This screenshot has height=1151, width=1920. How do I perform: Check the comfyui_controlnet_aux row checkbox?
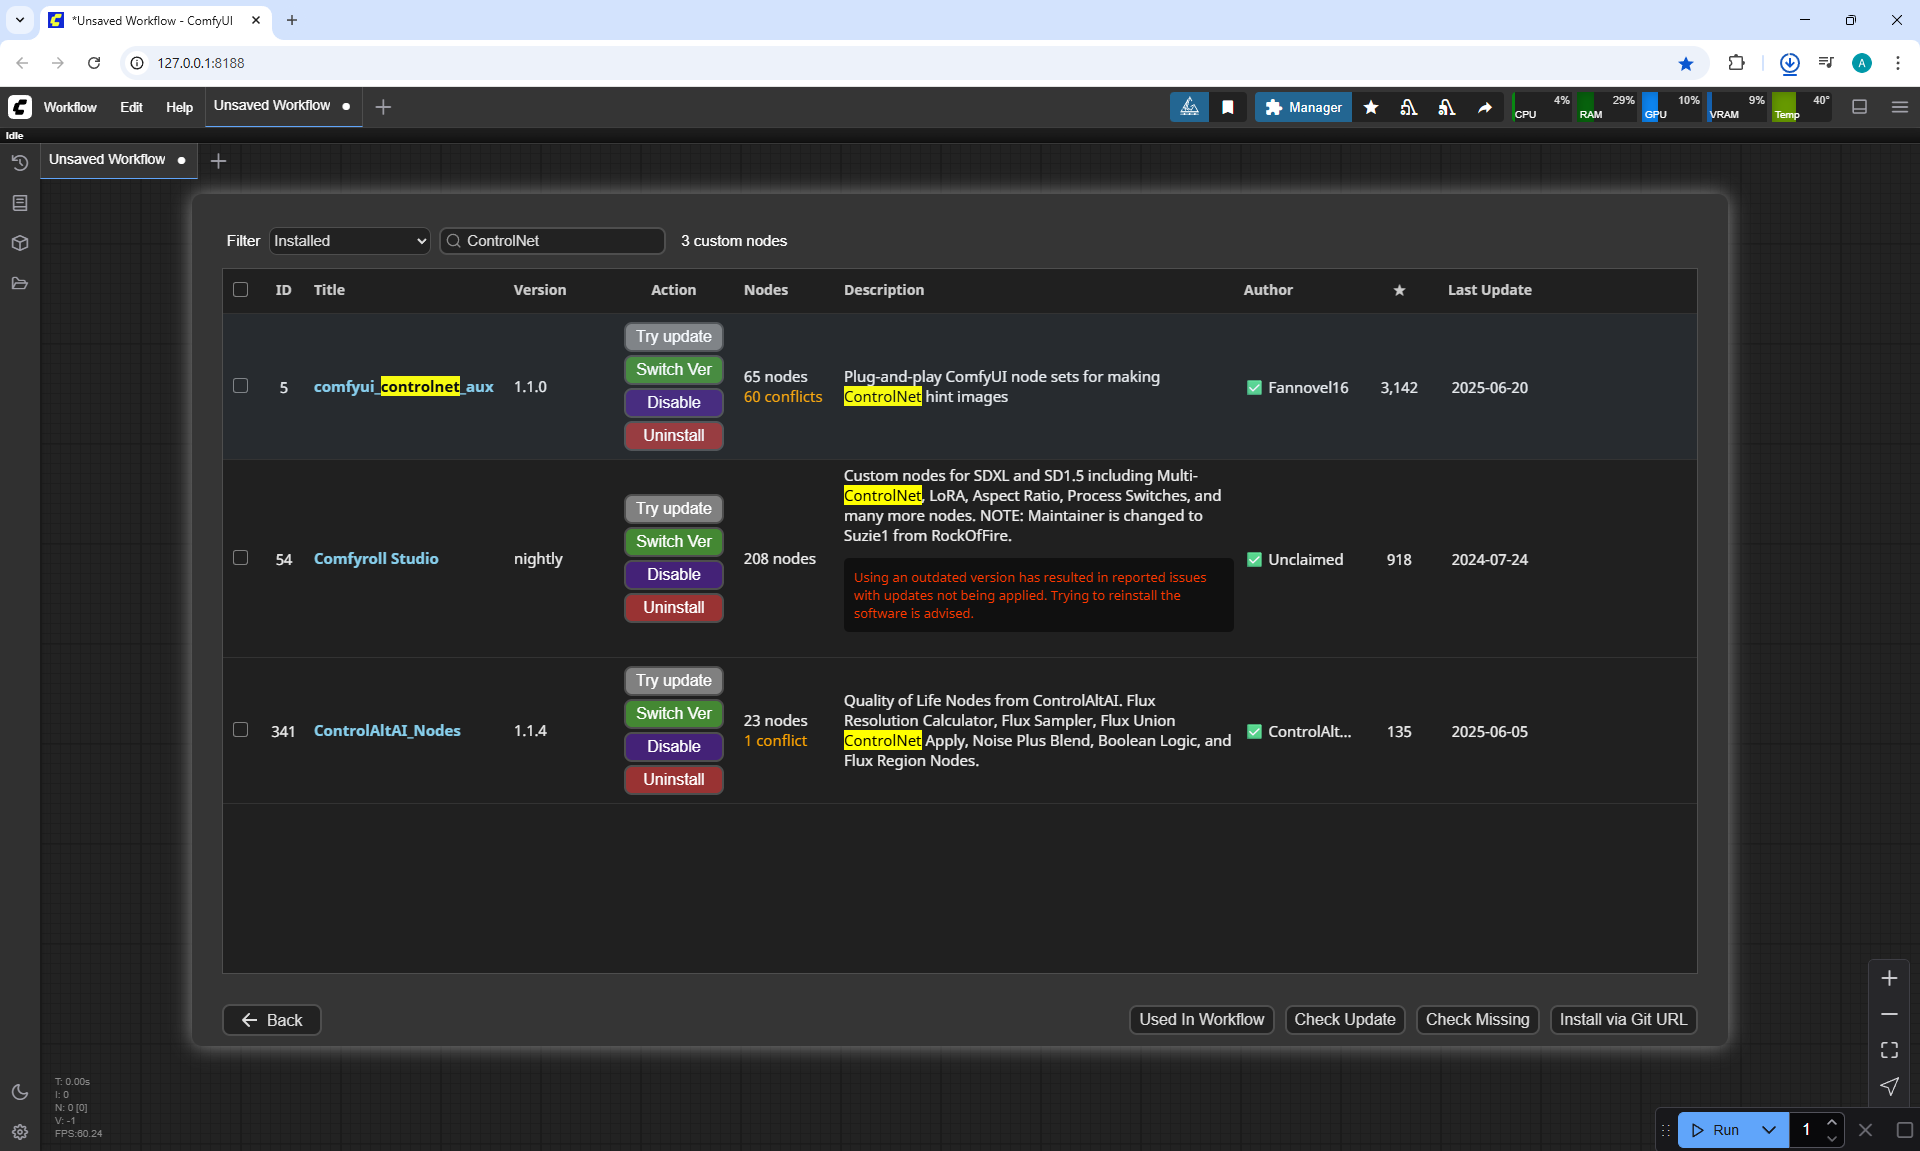pos(240,386)
